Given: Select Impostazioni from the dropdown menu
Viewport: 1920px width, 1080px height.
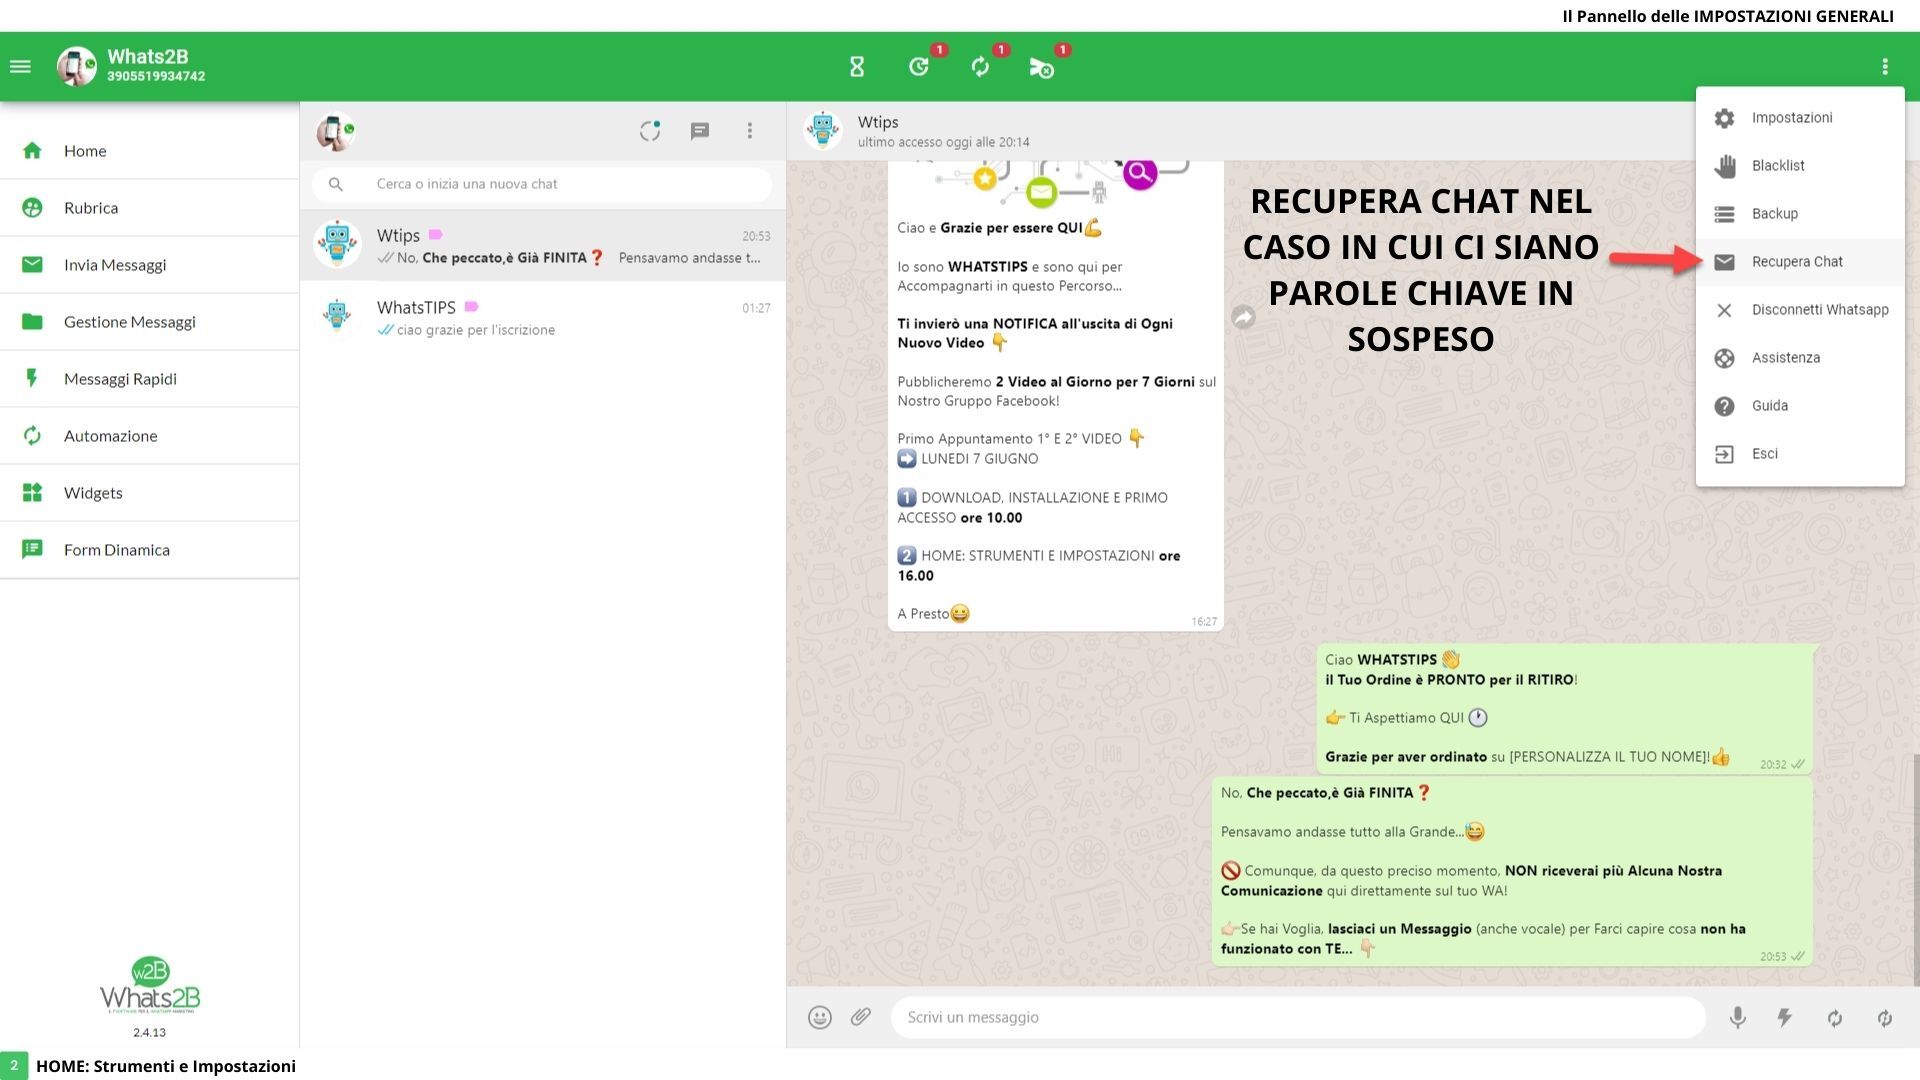Looking at the screenshot, I should tap(1800, 118).
